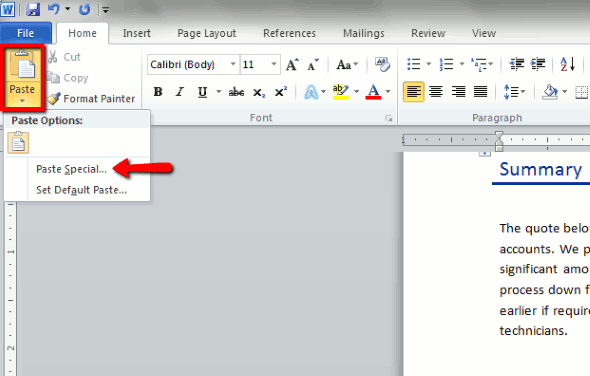Increase the paragraph indent

[x=538, y=64]
